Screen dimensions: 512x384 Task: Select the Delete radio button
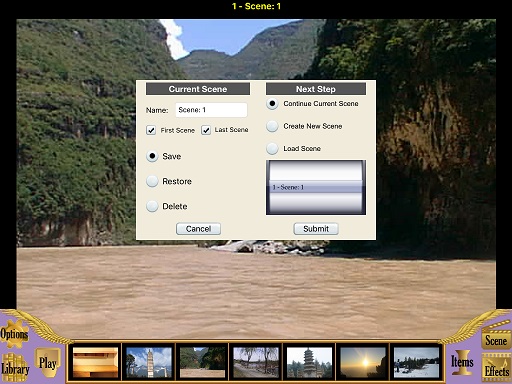[152, 206]
